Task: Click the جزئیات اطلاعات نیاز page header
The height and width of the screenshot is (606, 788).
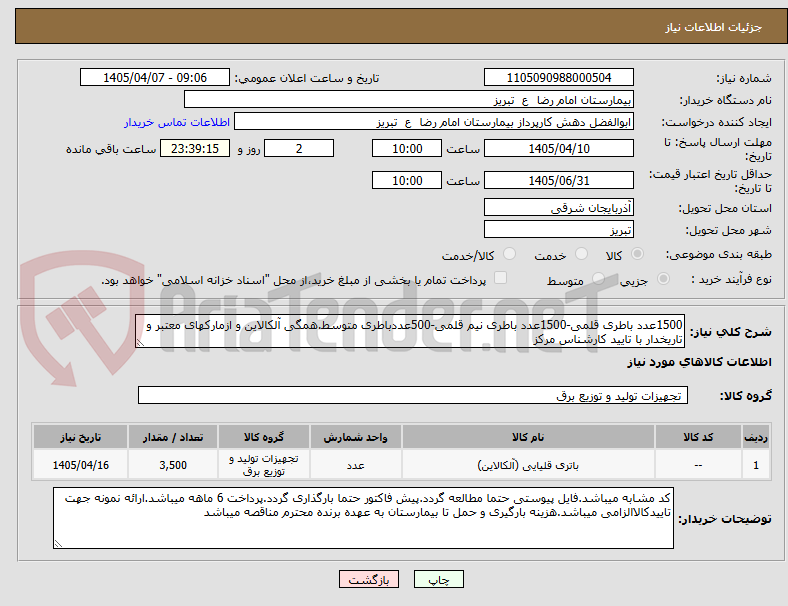Action: (x=713, y=27)
